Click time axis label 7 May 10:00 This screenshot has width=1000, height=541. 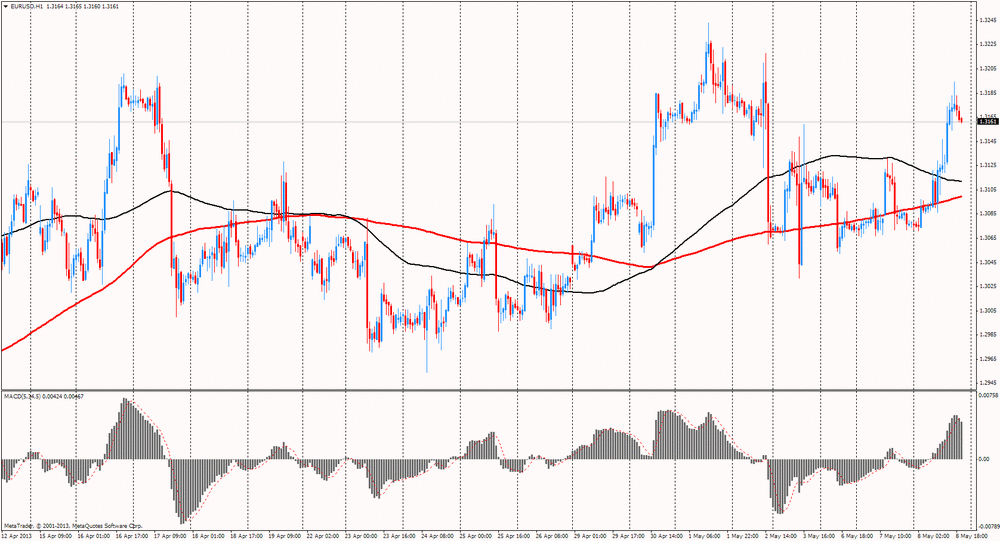tap(893, 537)
